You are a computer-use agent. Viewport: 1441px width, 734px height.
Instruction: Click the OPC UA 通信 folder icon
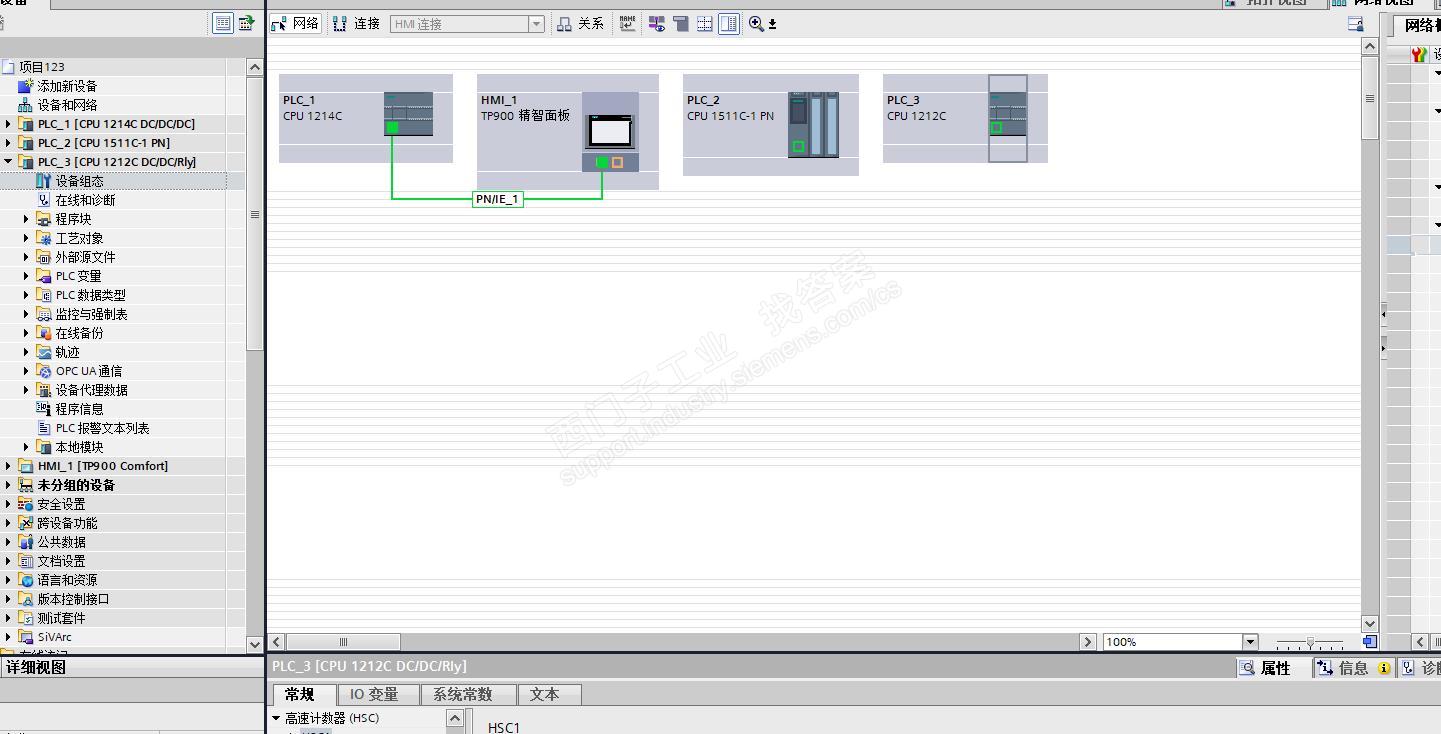tap(44, 371)
